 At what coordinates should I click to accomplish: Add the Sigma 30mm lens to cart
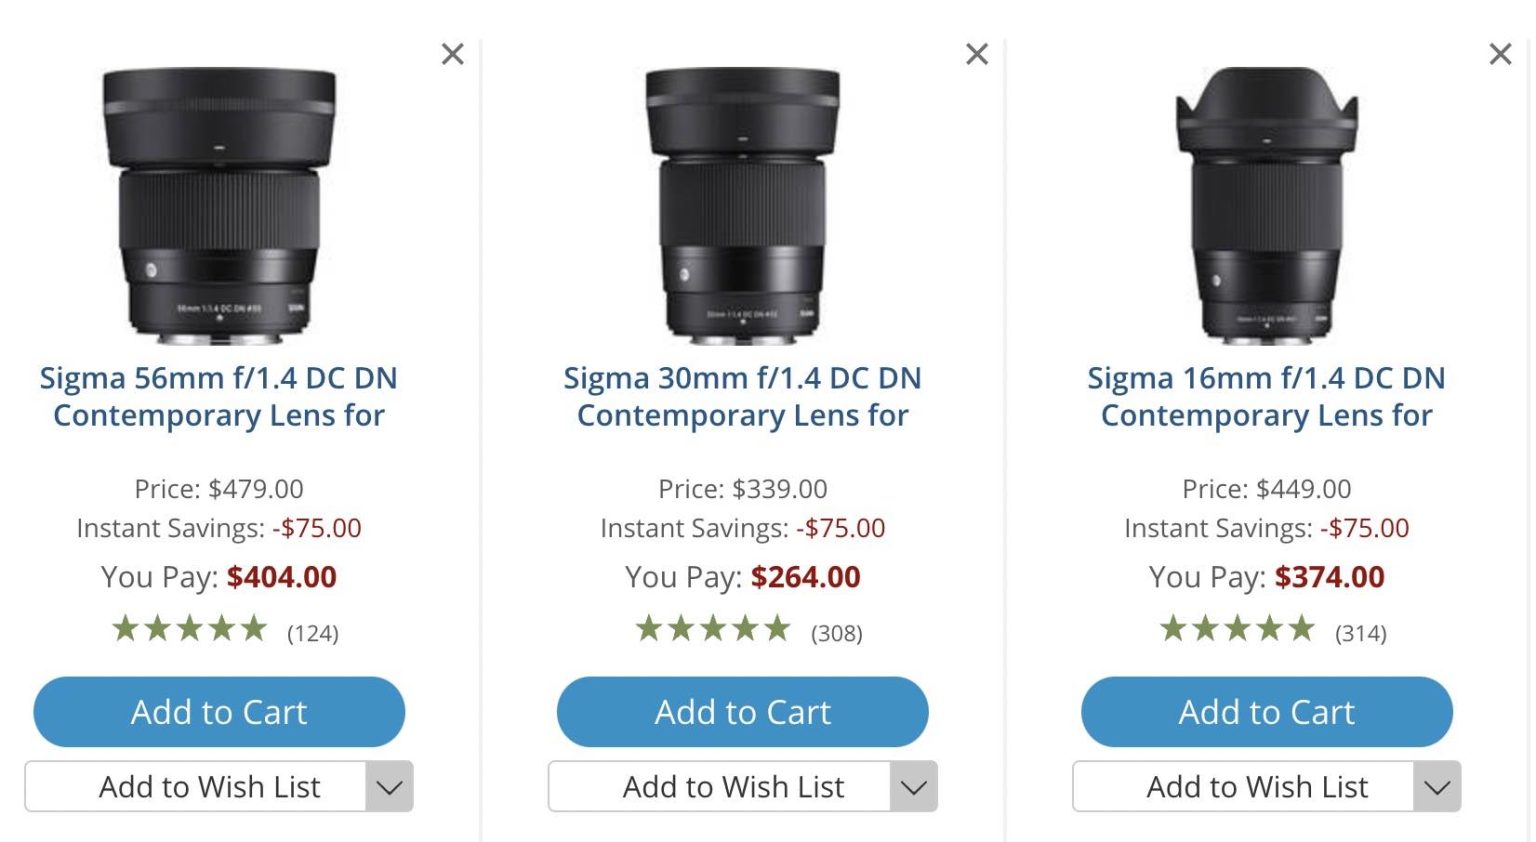pos(742,712)
